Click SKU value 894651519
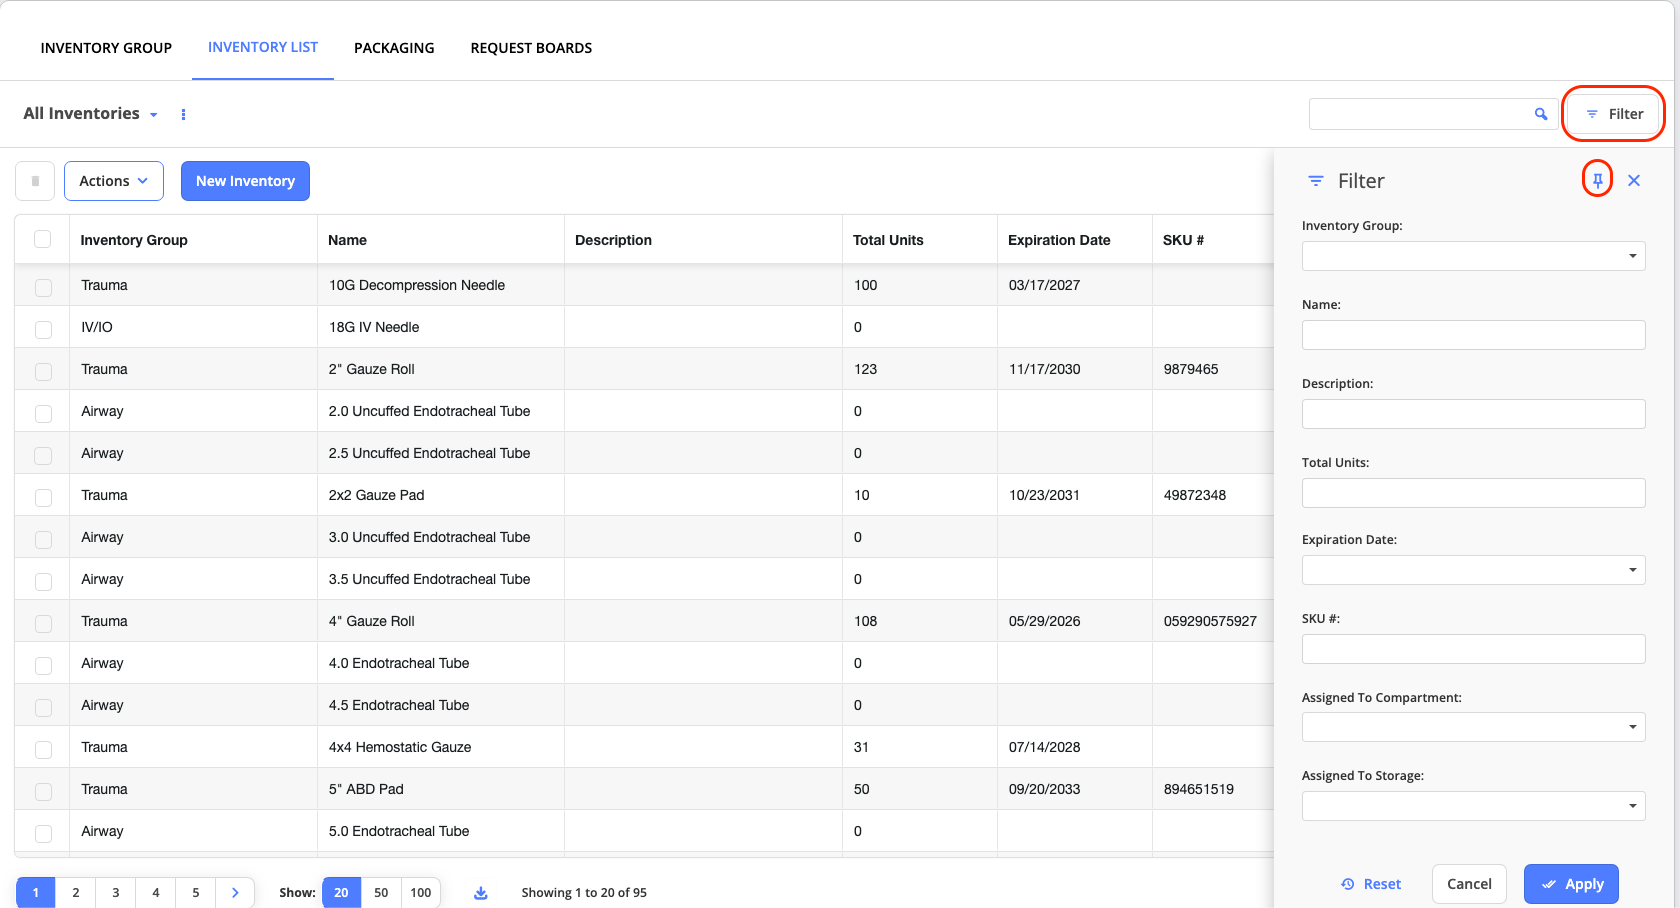 coord(1198,789)
